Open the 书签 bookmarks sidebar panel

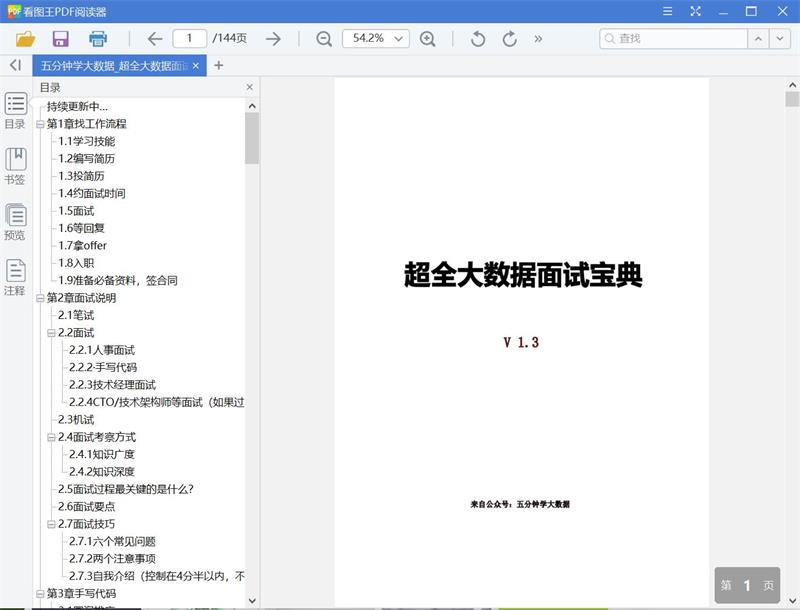click(x=15, y=166)
